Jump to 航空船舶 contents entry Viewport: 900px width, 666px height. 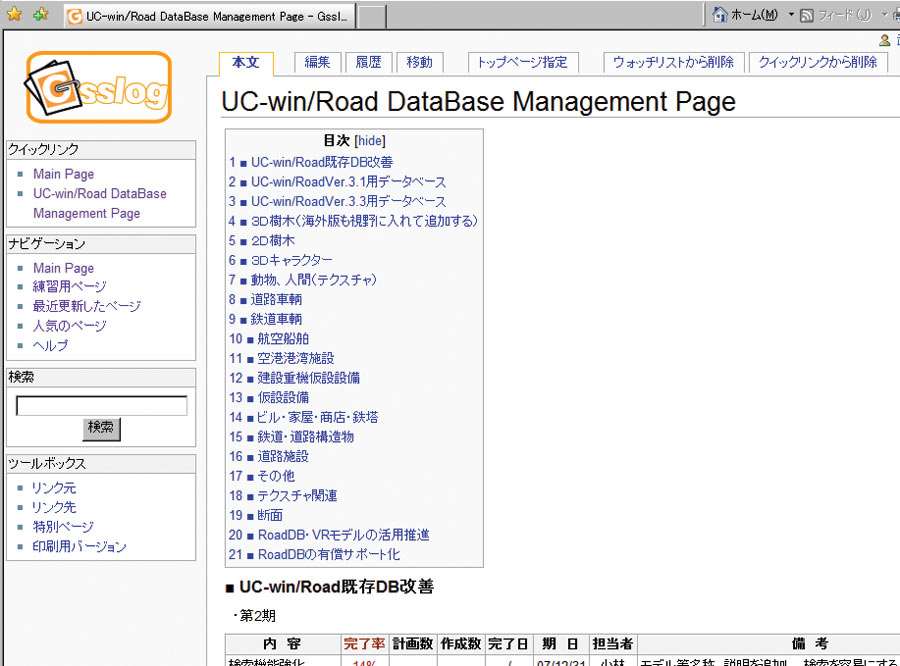click(284, 339)
